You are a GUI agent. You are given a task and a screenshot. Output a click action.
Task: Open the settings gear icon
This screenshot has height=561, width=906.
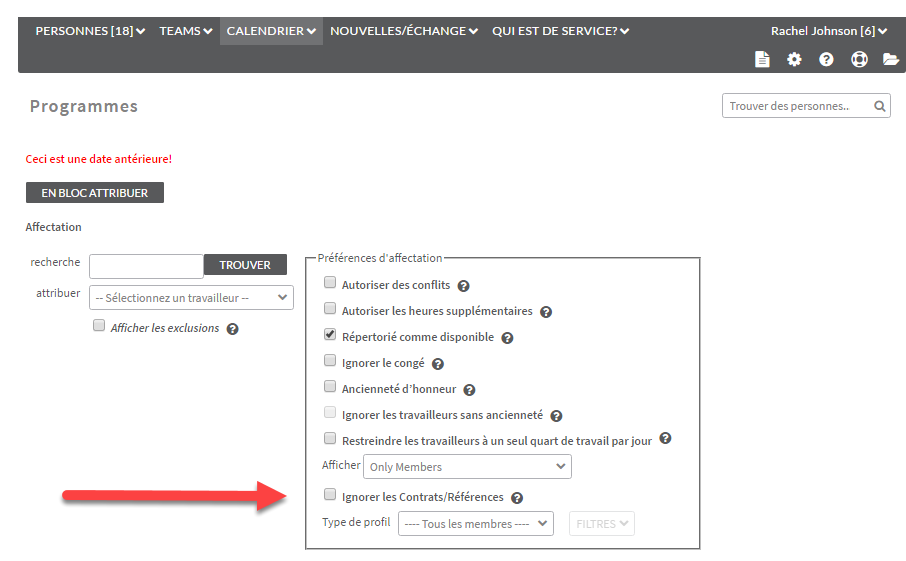tap(794, 60)
